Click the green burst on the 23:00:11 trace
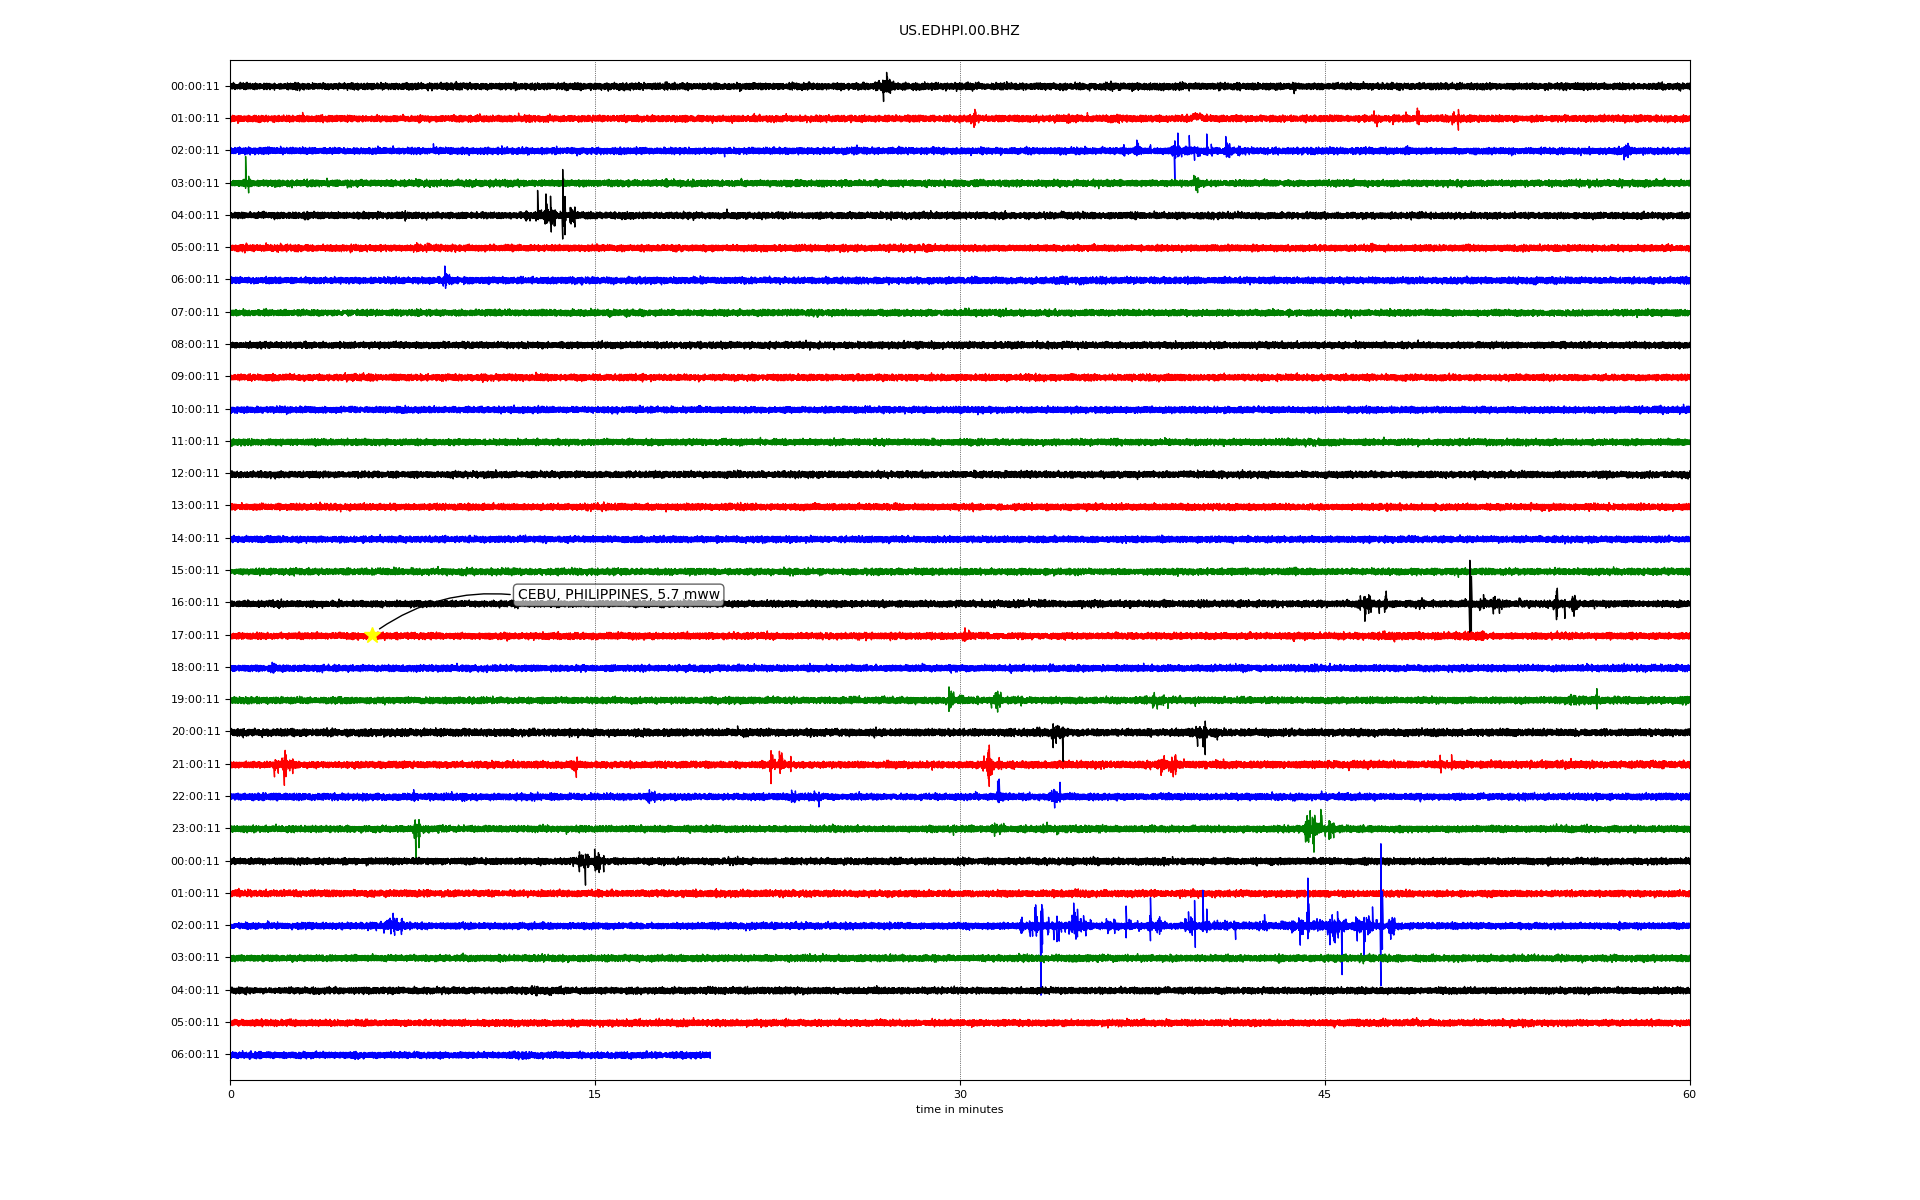This screenshot has width=1920, height=1200. point(1315,828)
